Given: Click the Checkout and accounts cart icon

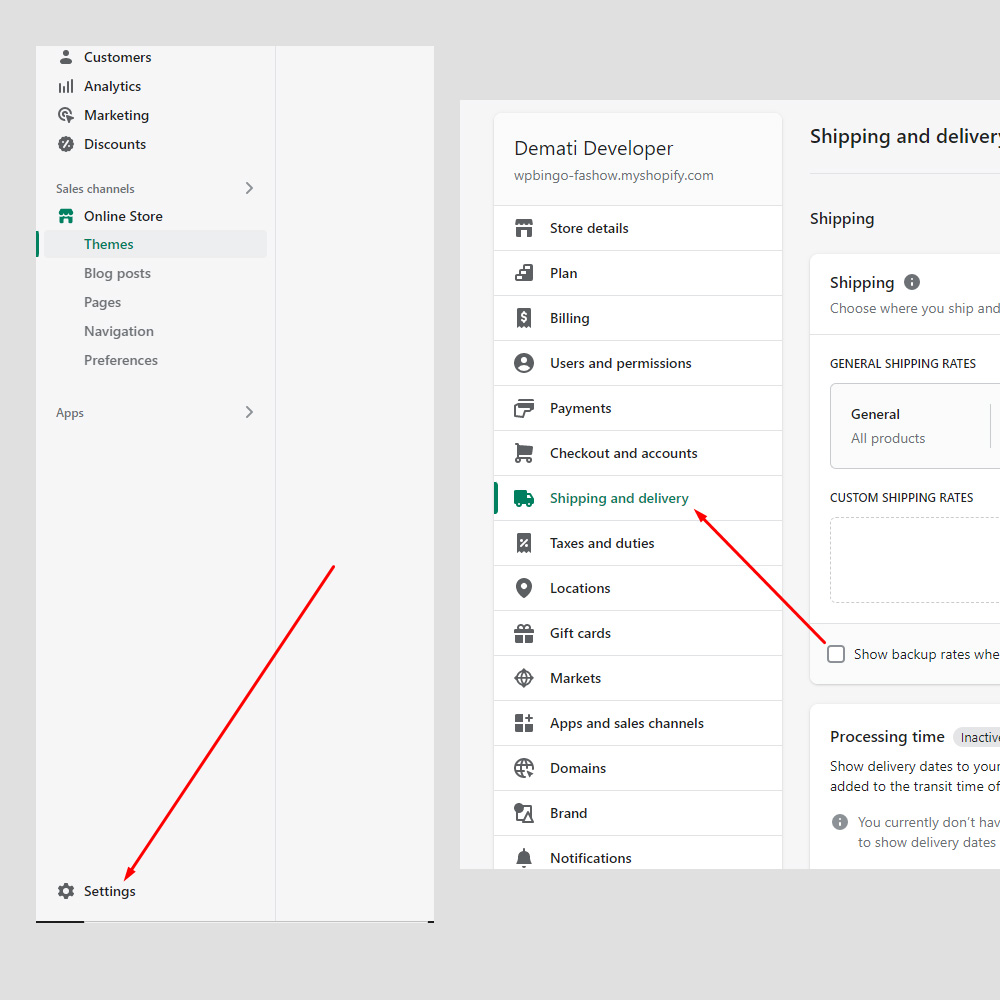Looking at the screenshot, I should pos(524,453).
